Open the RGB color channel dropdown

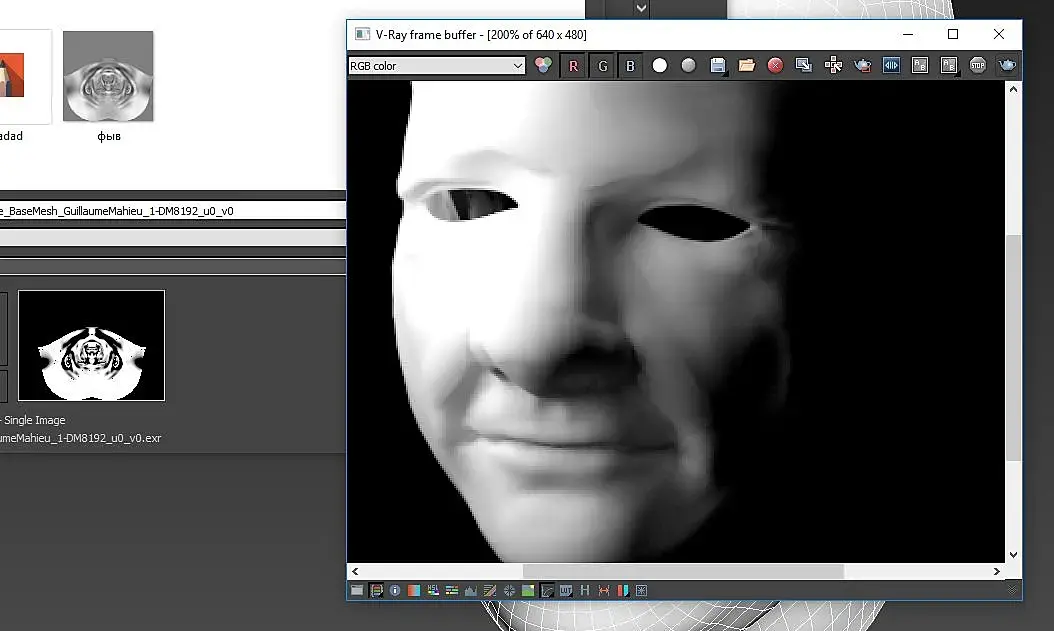click(436, 66)
